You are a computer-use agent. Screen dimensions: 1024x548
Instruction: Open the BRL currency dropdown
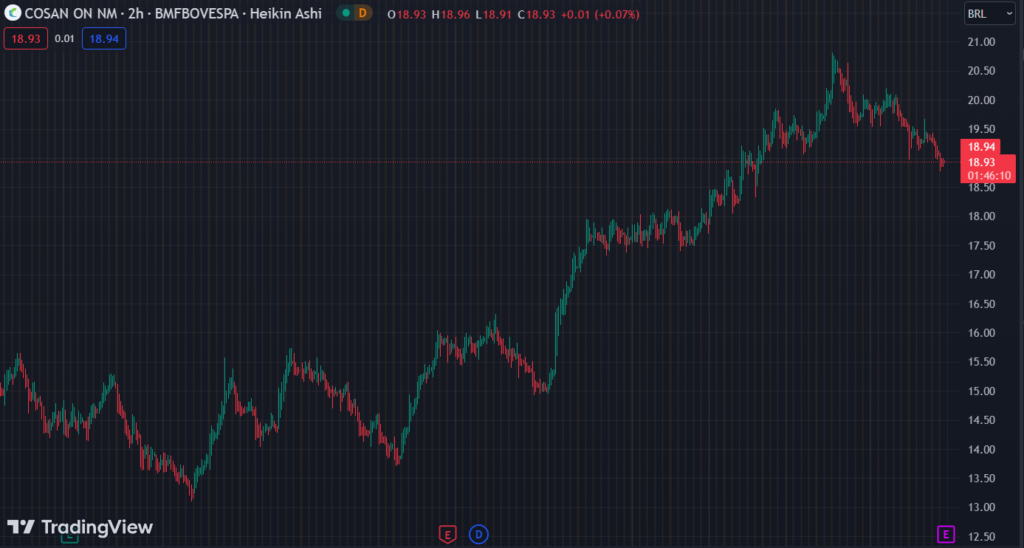pos(989,14)
